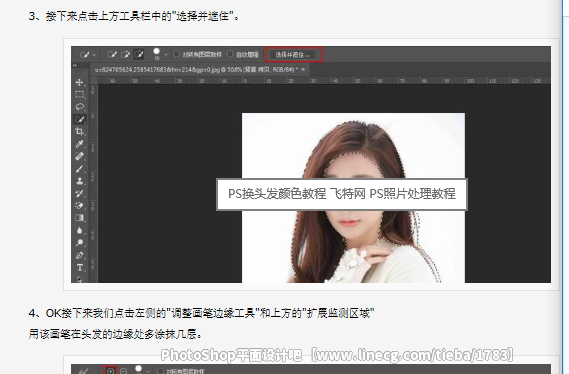This screenshot has height=374, width=569.
Task: Select the Dodge tool
Action: coord(79,242)
